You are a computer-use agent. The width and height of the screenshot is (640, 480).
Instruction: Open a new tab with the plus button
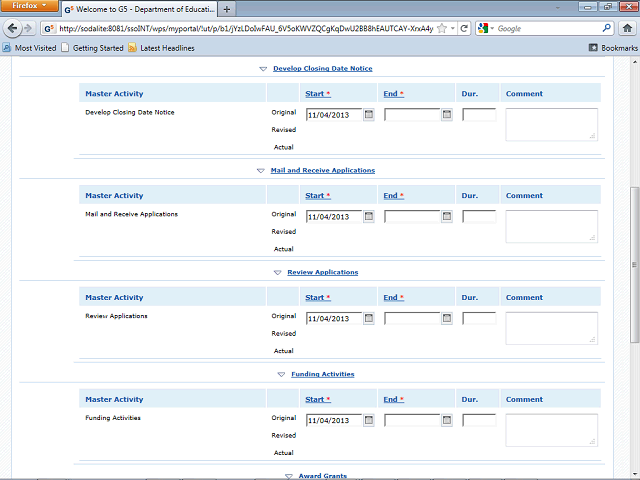click(227, 9)
